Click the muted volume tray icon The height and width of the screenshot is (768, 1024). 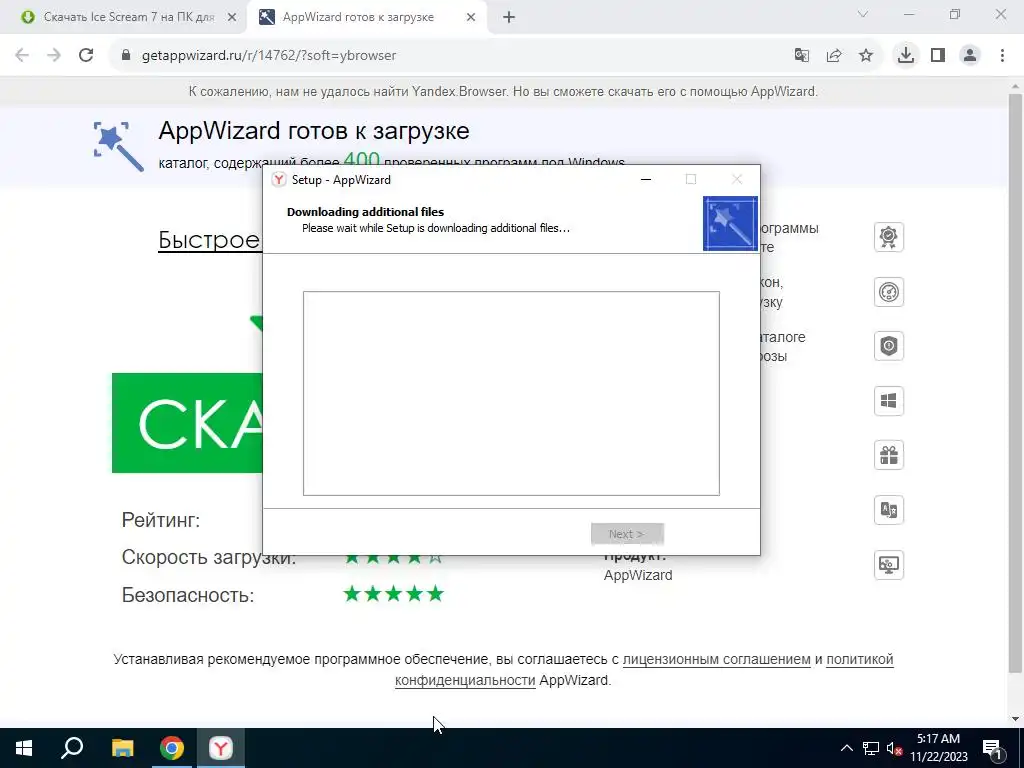pyautogui.click(x=894, y=748)
